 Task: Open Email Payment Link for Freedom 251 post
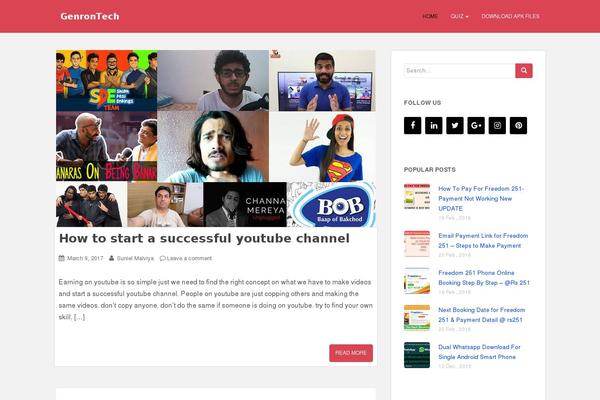point(483,241)
